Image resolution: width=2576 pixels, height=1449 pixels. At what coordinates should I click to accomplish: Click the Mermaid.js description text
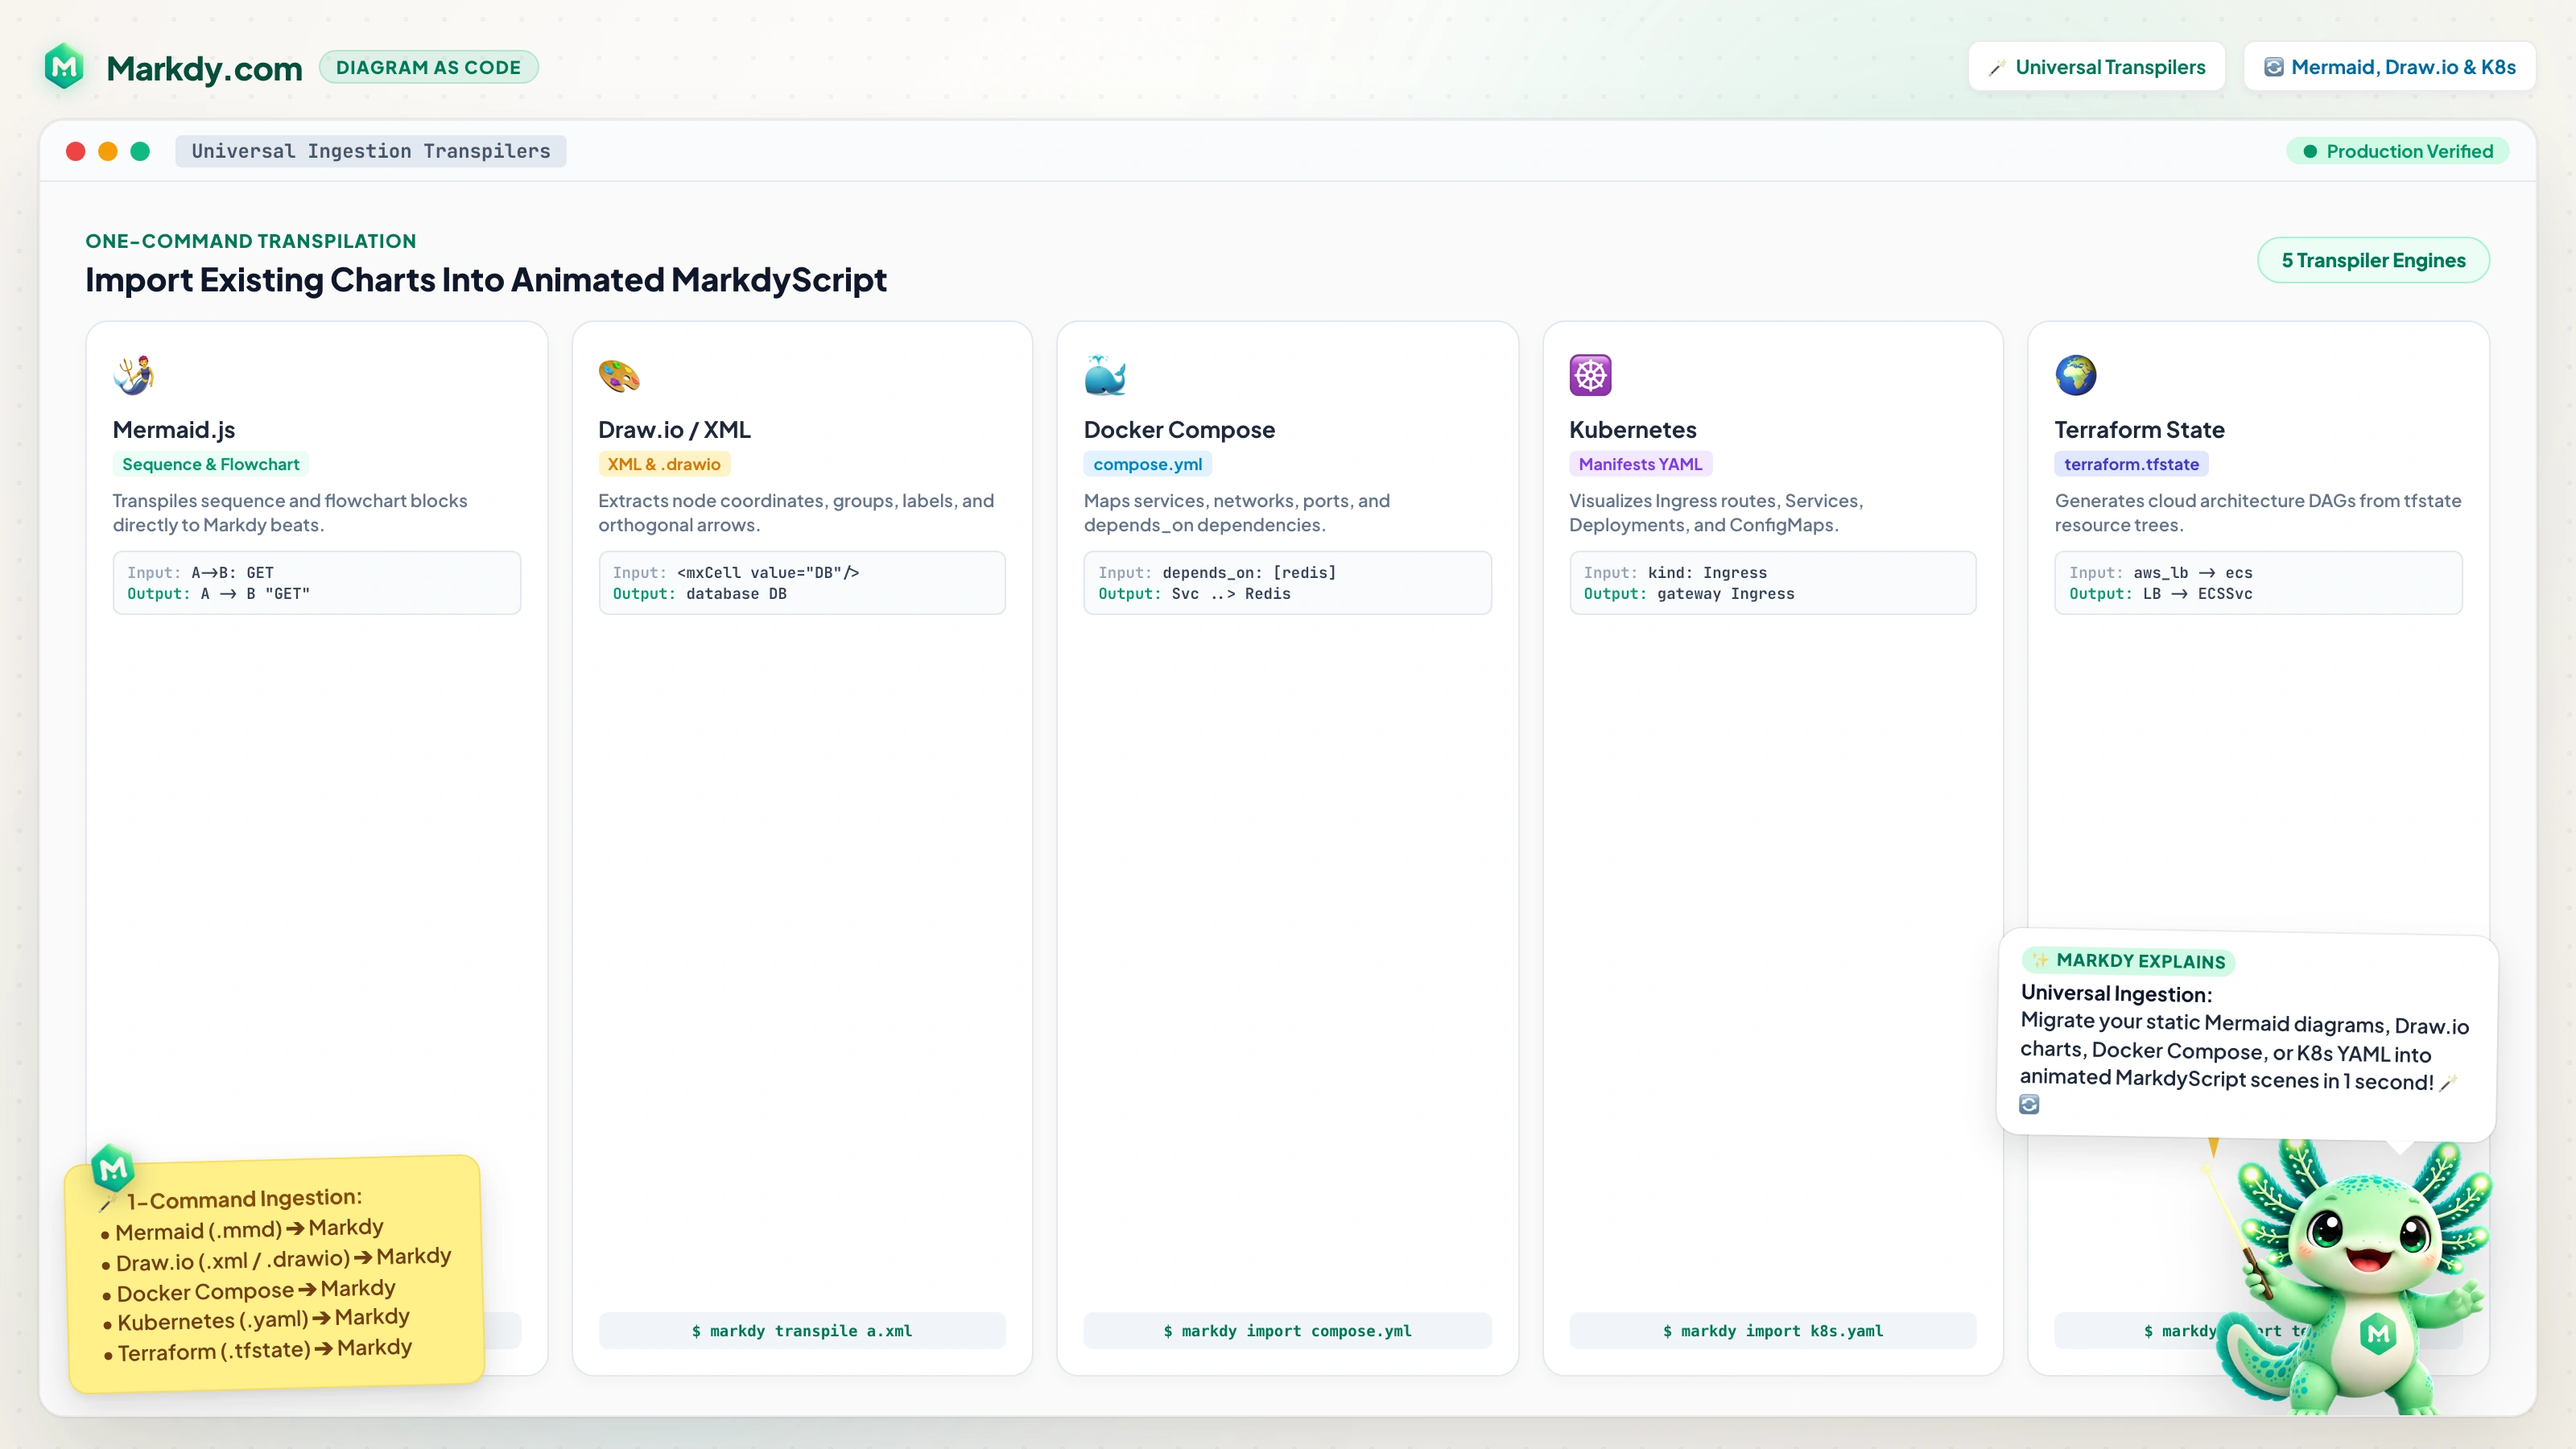tap(290, 512)
